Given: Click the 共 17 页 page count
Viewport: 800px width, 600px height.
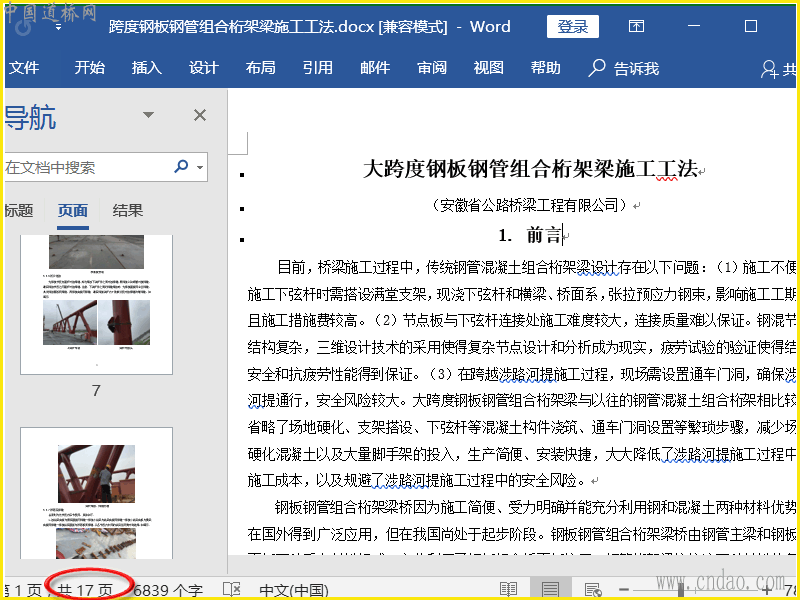Looking at the screenshot, I should 85,590.
